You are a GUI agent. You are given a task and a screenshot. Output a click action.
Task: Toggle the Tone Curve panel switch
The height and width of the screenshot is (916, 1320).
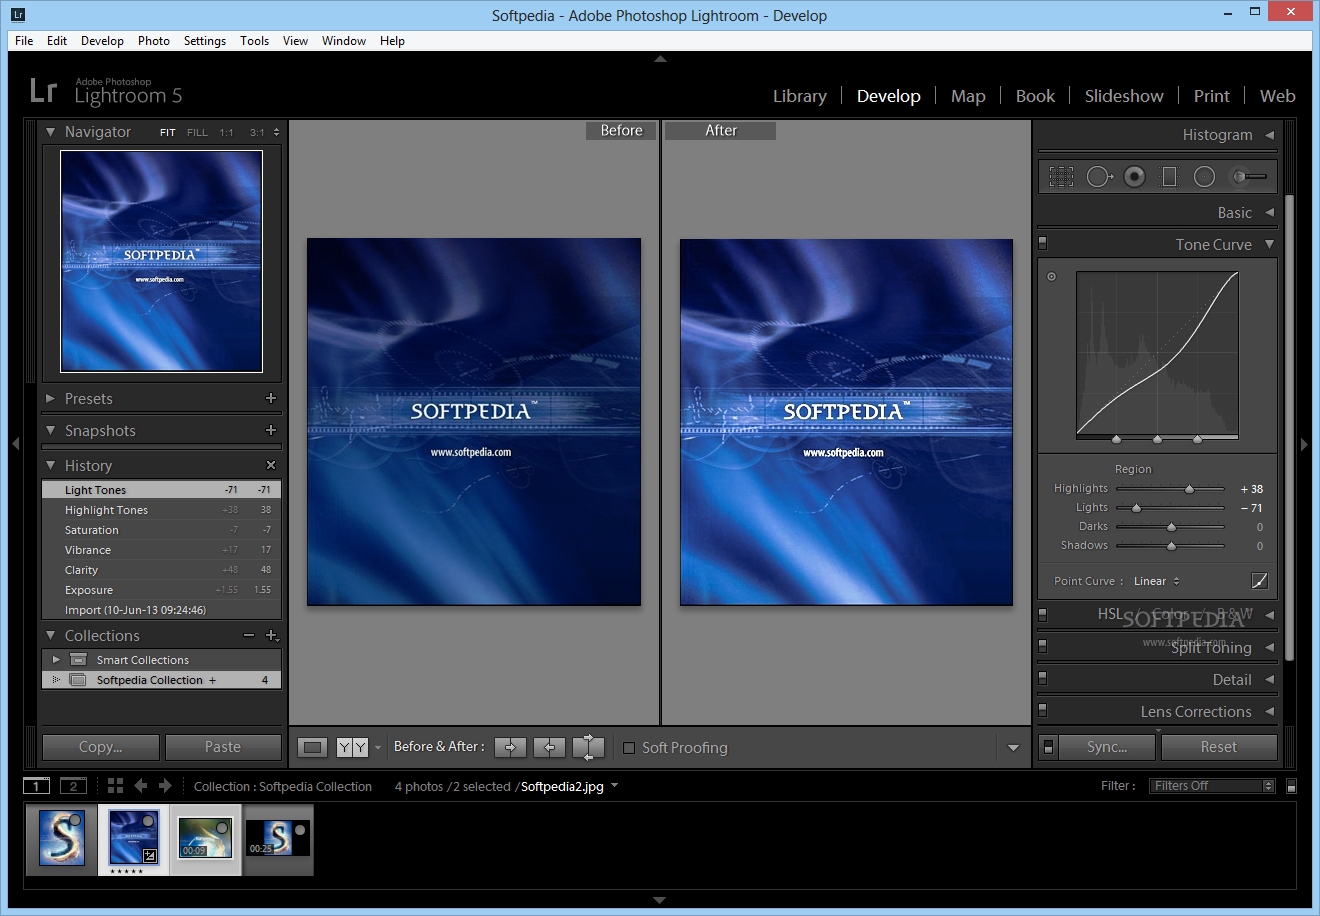click(1043, 243)
